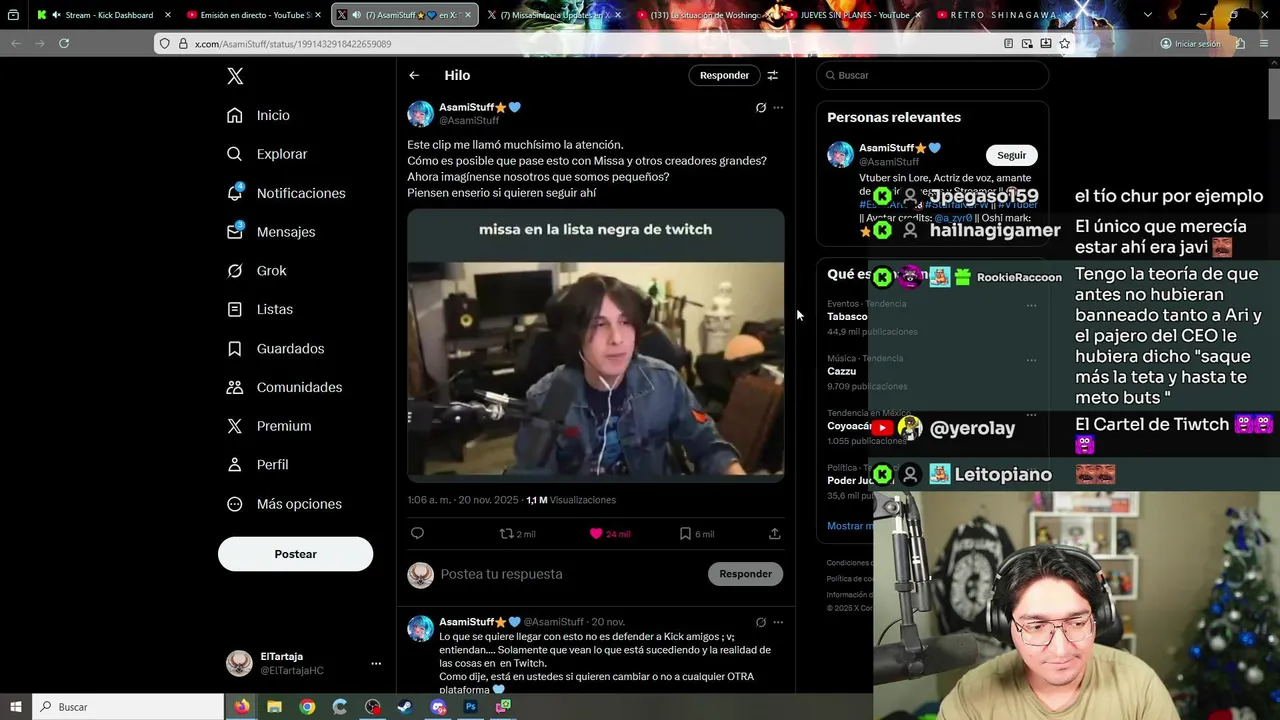Open Tabasco trend options dots
Viewport: 1280px width, 720px height.
point(1031,305)
